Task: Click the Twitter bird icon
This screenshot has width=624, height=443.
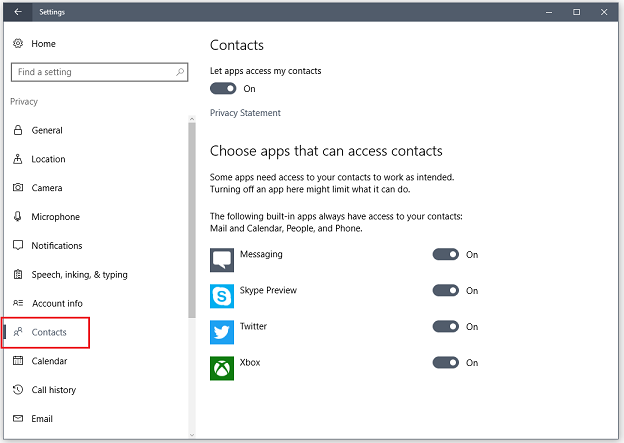Action: coord(222,332)
